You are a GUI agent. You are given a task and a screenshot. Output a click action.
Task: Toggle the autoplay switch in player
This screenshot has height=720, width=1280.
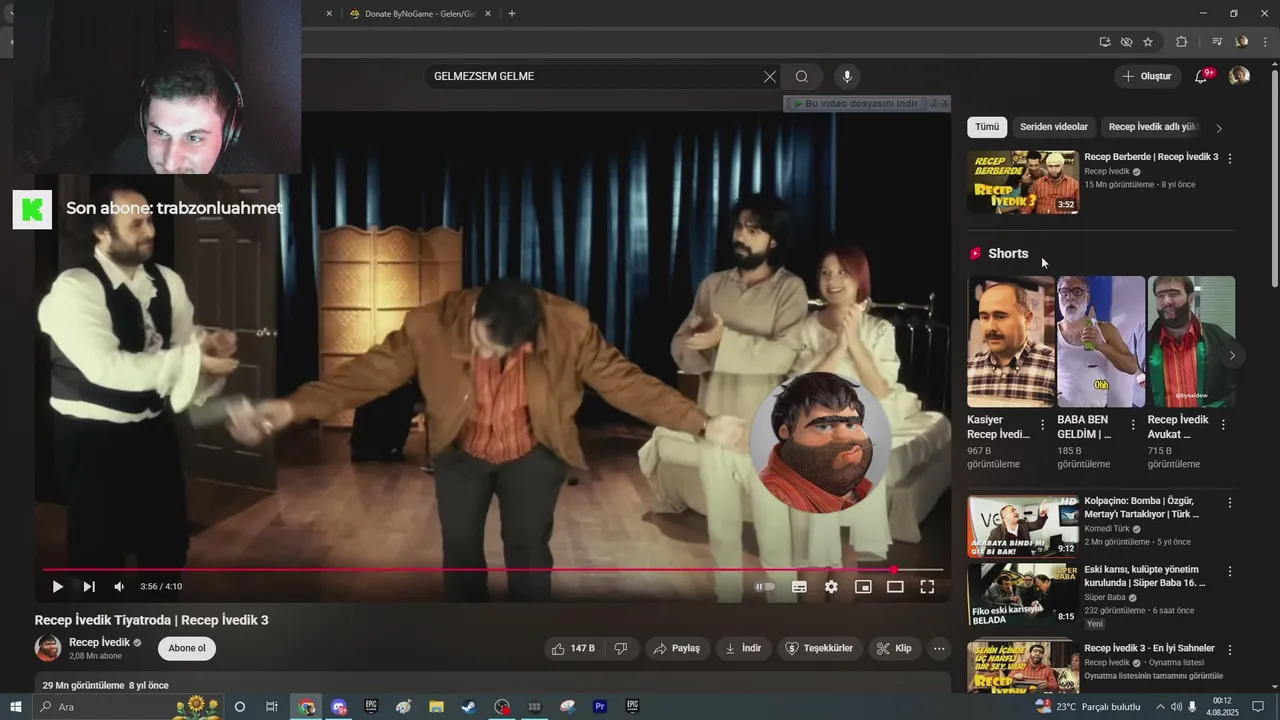pyautogui.click(x=764, y=587)
